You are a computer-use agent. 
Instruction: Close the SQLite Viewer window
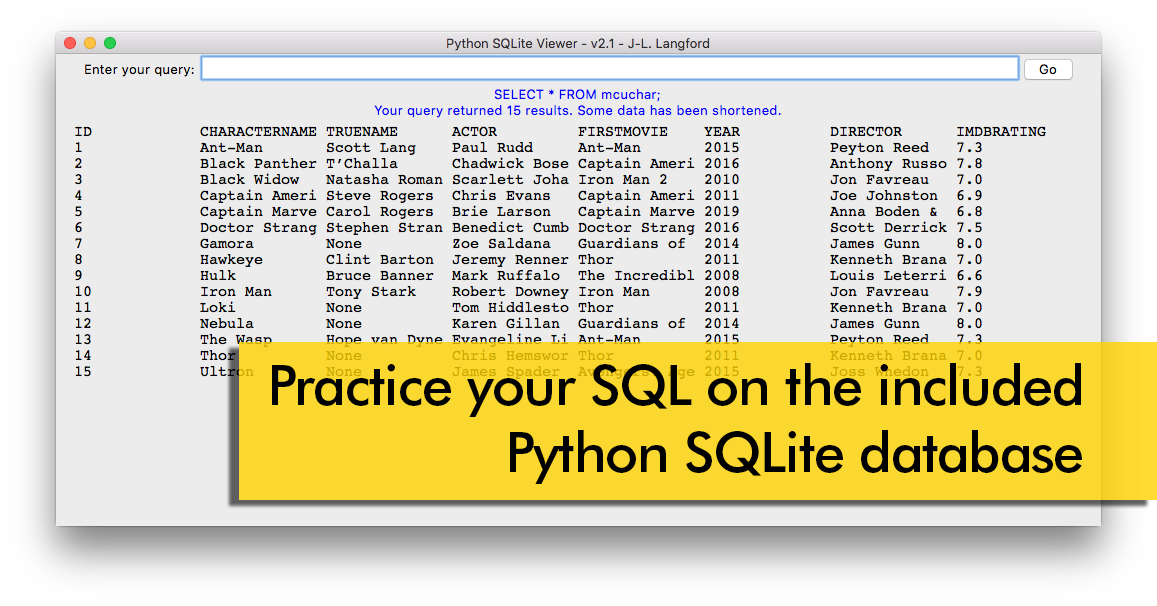[x=70, y=43]
